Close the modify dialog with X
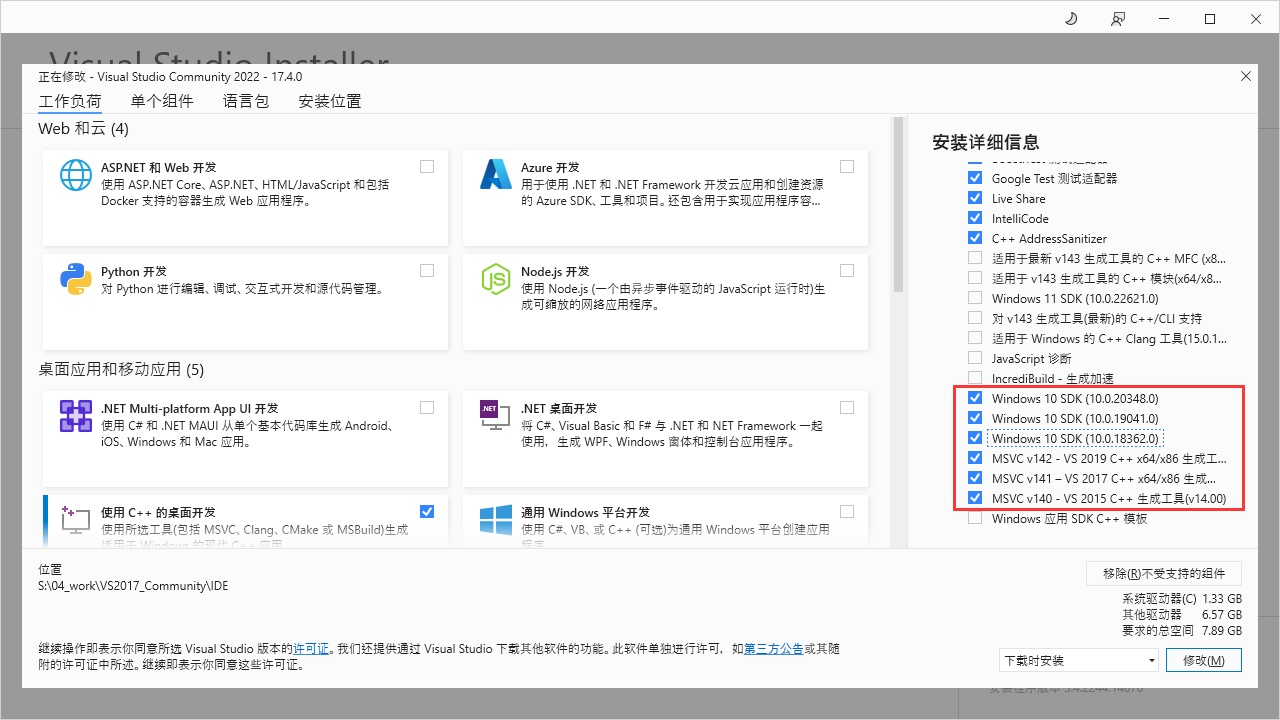Image resolution: width=1280 pixels, height=720 pixels. [1245, 76]
